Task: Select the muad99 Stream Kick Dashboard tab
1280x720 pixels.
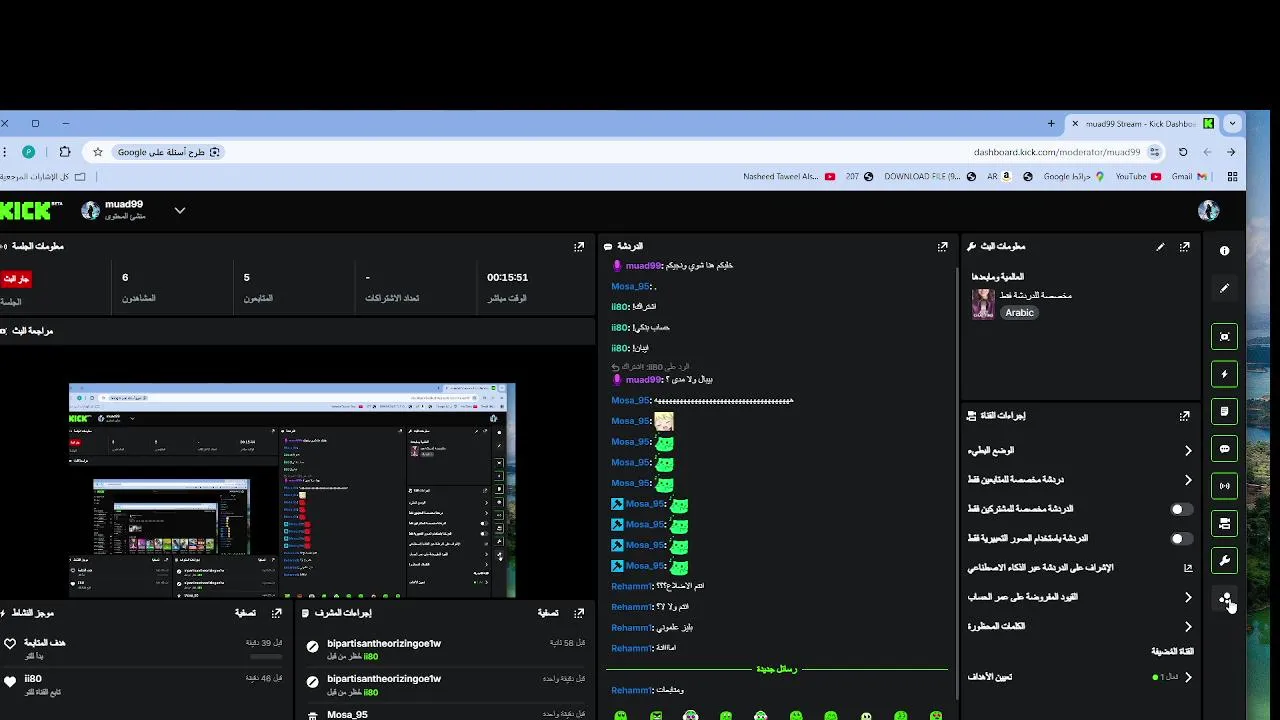Action: click(x=1143, y=123)
